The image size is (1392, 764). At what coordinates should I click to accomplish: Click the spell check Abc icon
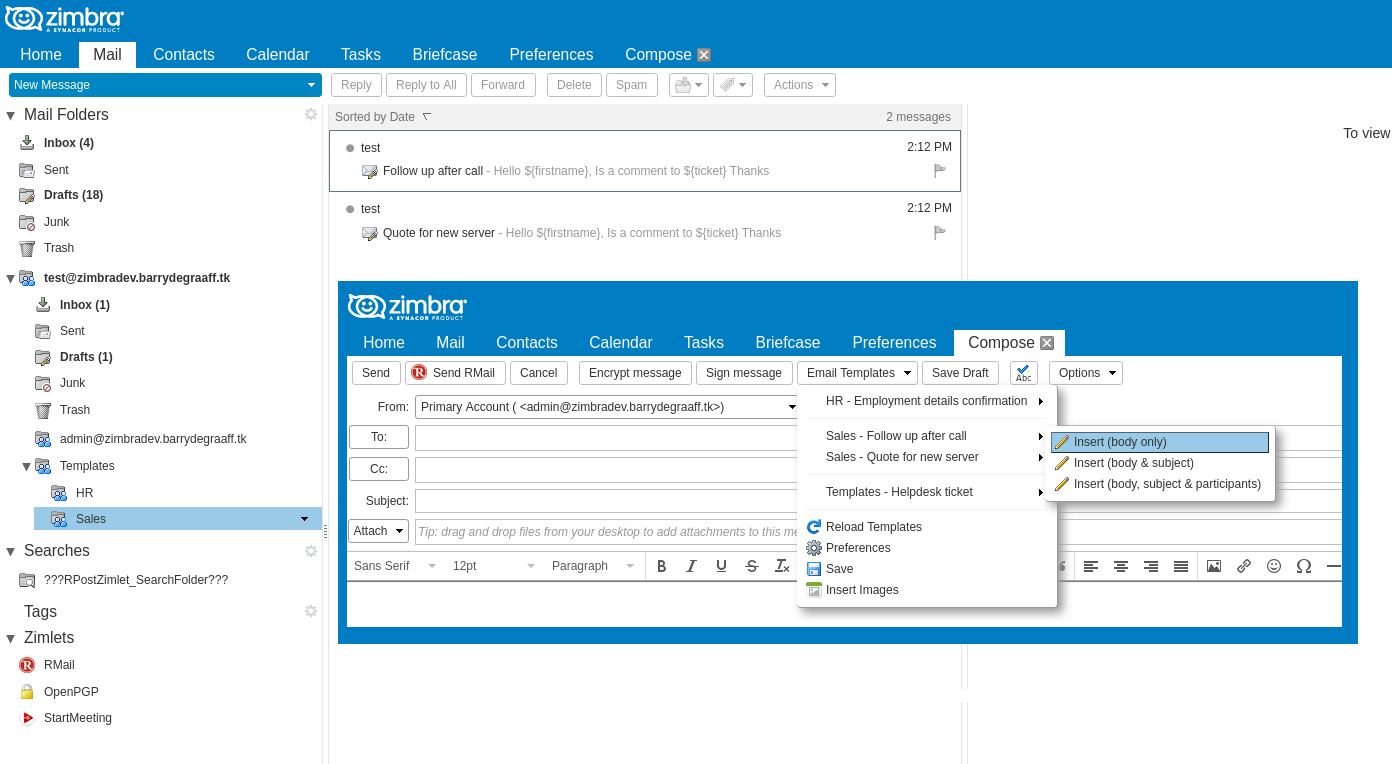1023,373
